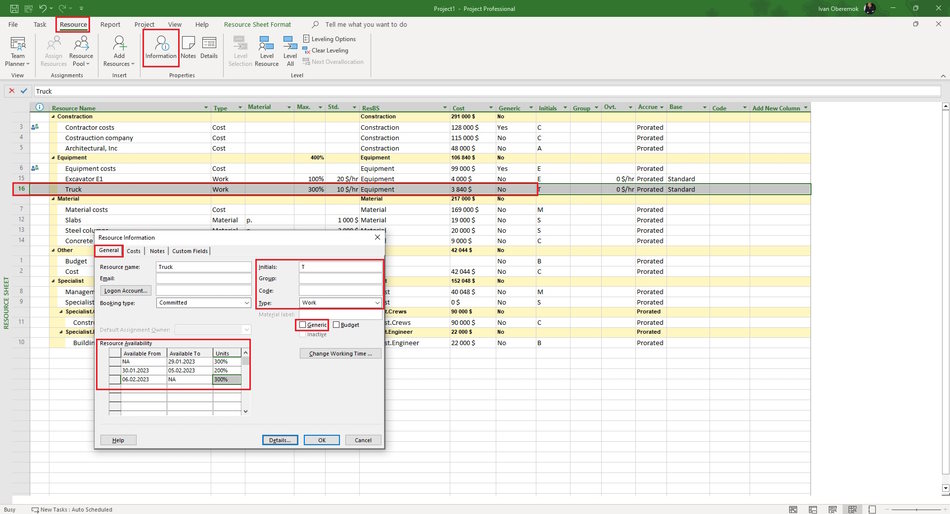
Task: Click the formula bar entry showing Truck
Action: [487, 91]
